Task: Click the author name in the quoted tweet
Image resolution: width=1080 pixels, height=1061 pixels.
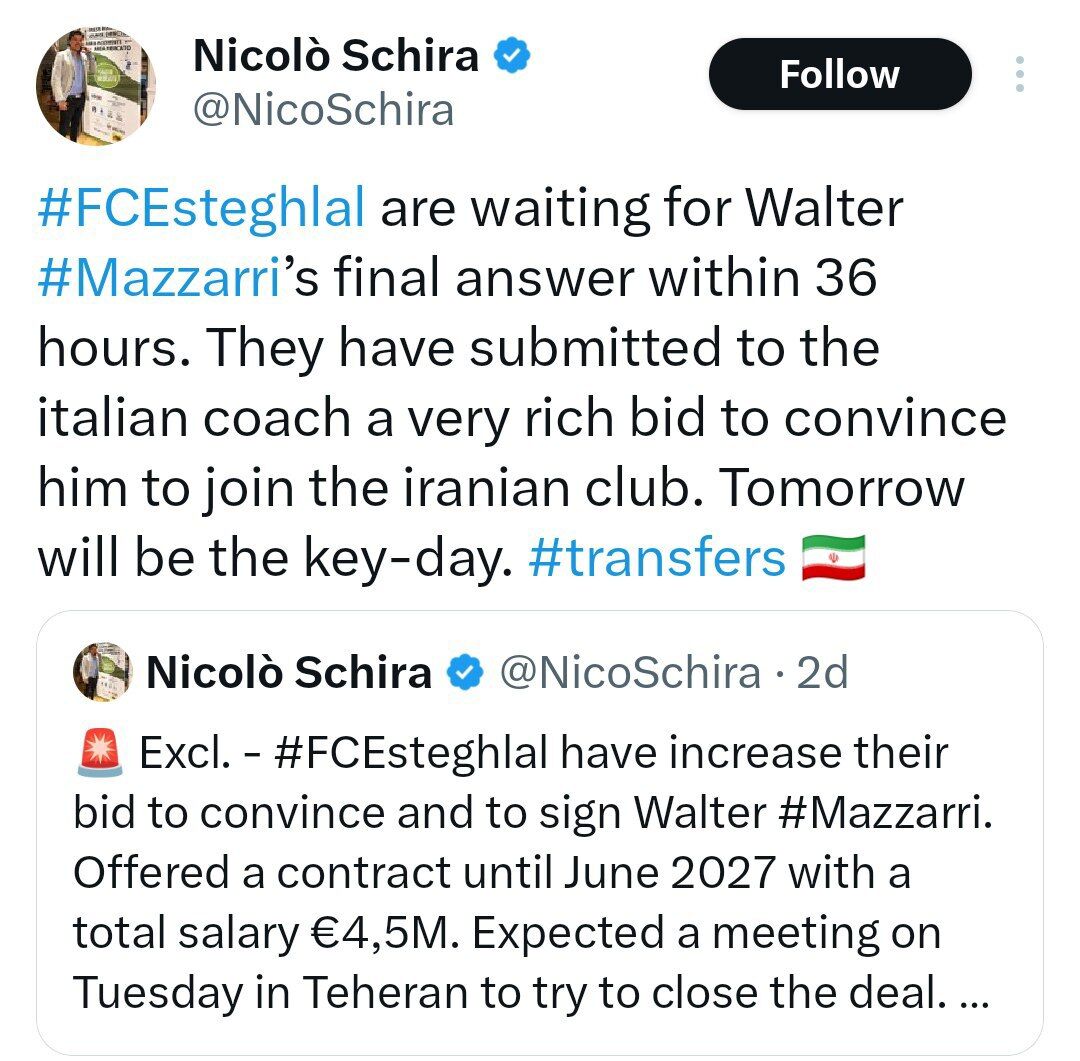Action: [x=288, y=673]
